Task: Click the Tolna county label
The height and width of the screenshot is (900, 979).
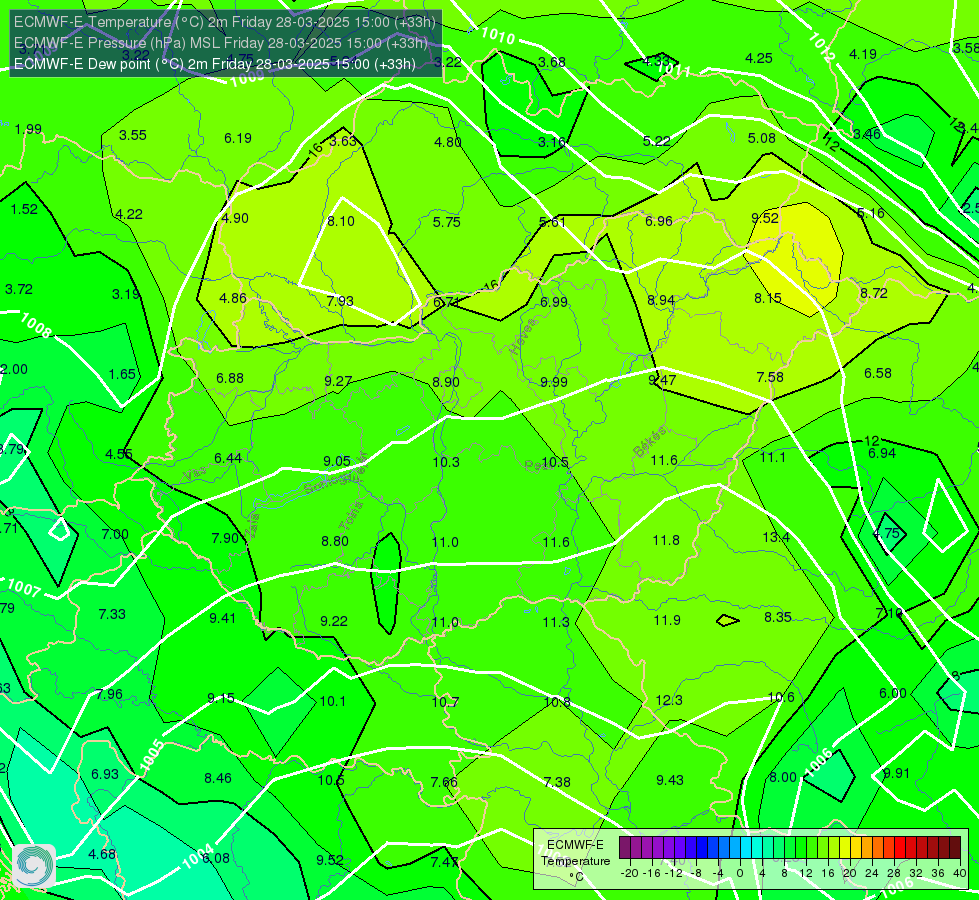Action: [351, 517]
